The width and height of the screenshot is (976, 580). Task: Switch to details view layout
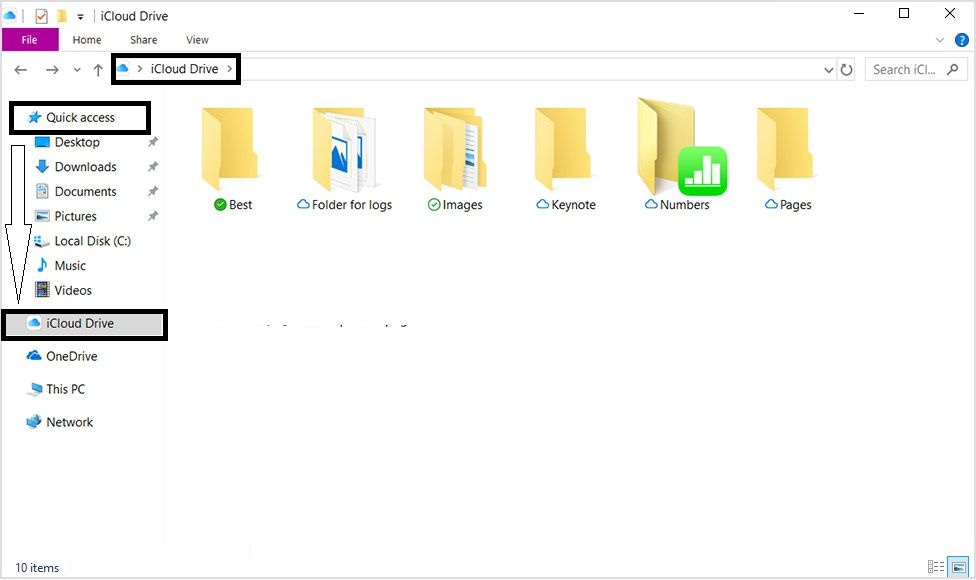pyautogui.click(x=936, y=567)
